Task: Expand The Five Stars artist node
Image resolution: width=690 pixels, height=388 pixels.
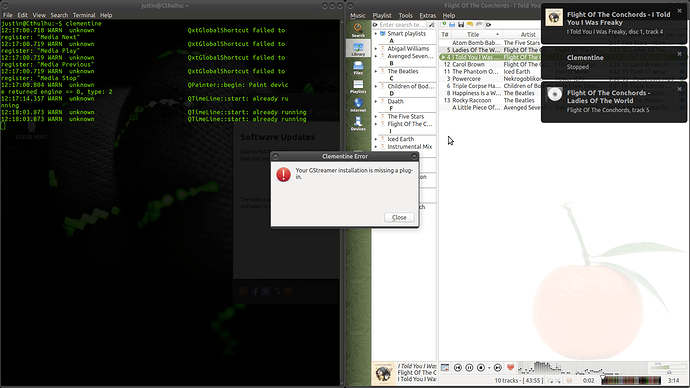Action: click(x=376, y=117)
